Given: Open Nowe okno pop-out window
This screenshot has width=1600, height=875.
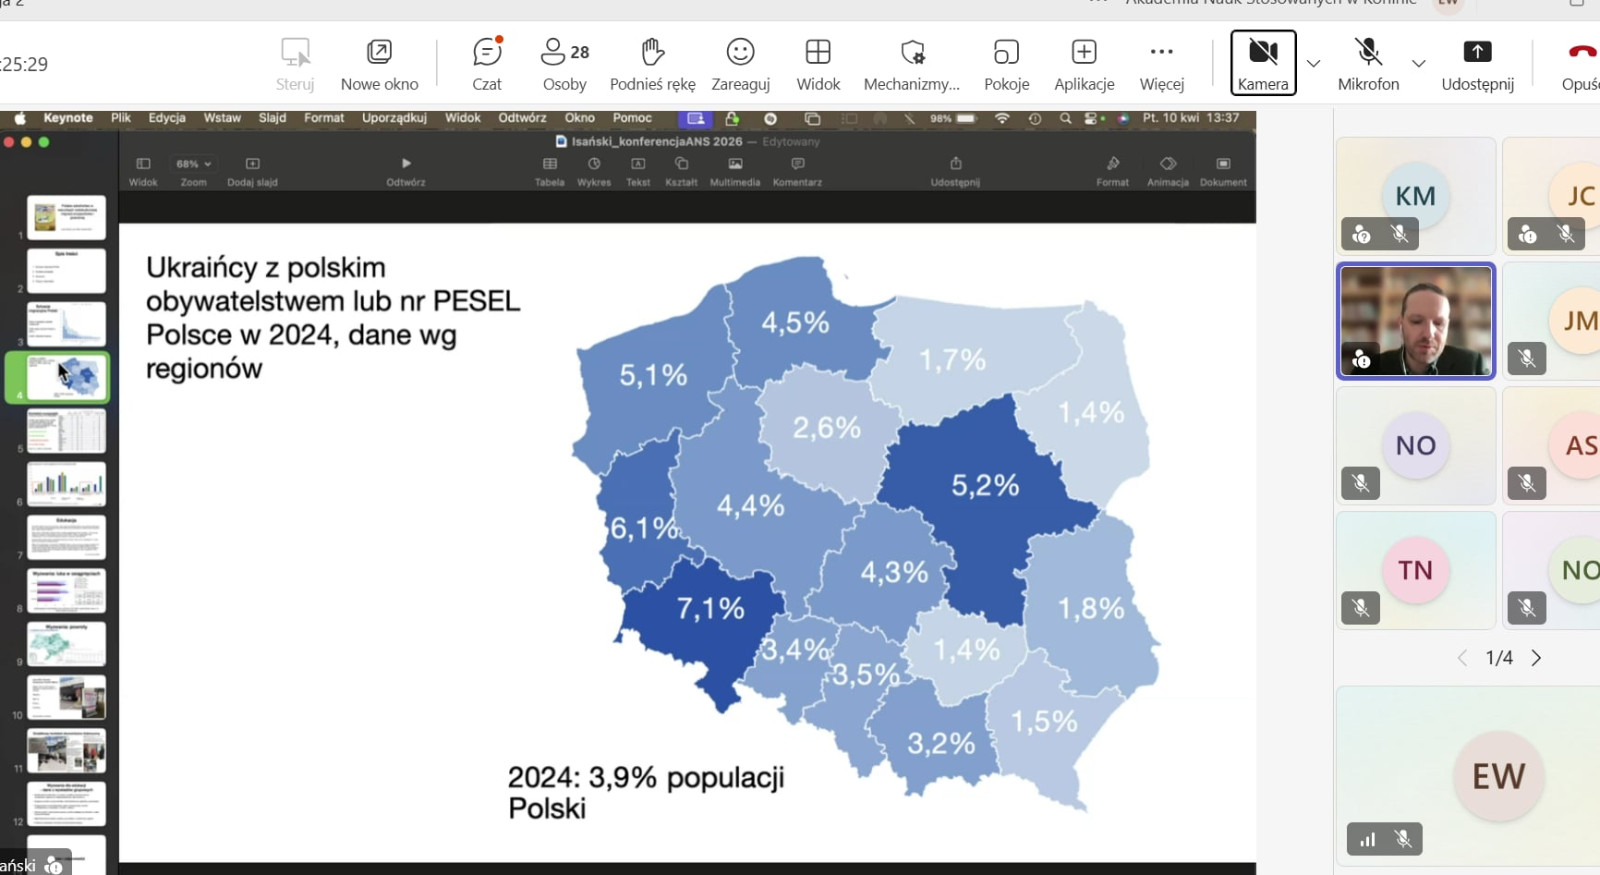Looking at the screenshot, I should coord(379,63).
